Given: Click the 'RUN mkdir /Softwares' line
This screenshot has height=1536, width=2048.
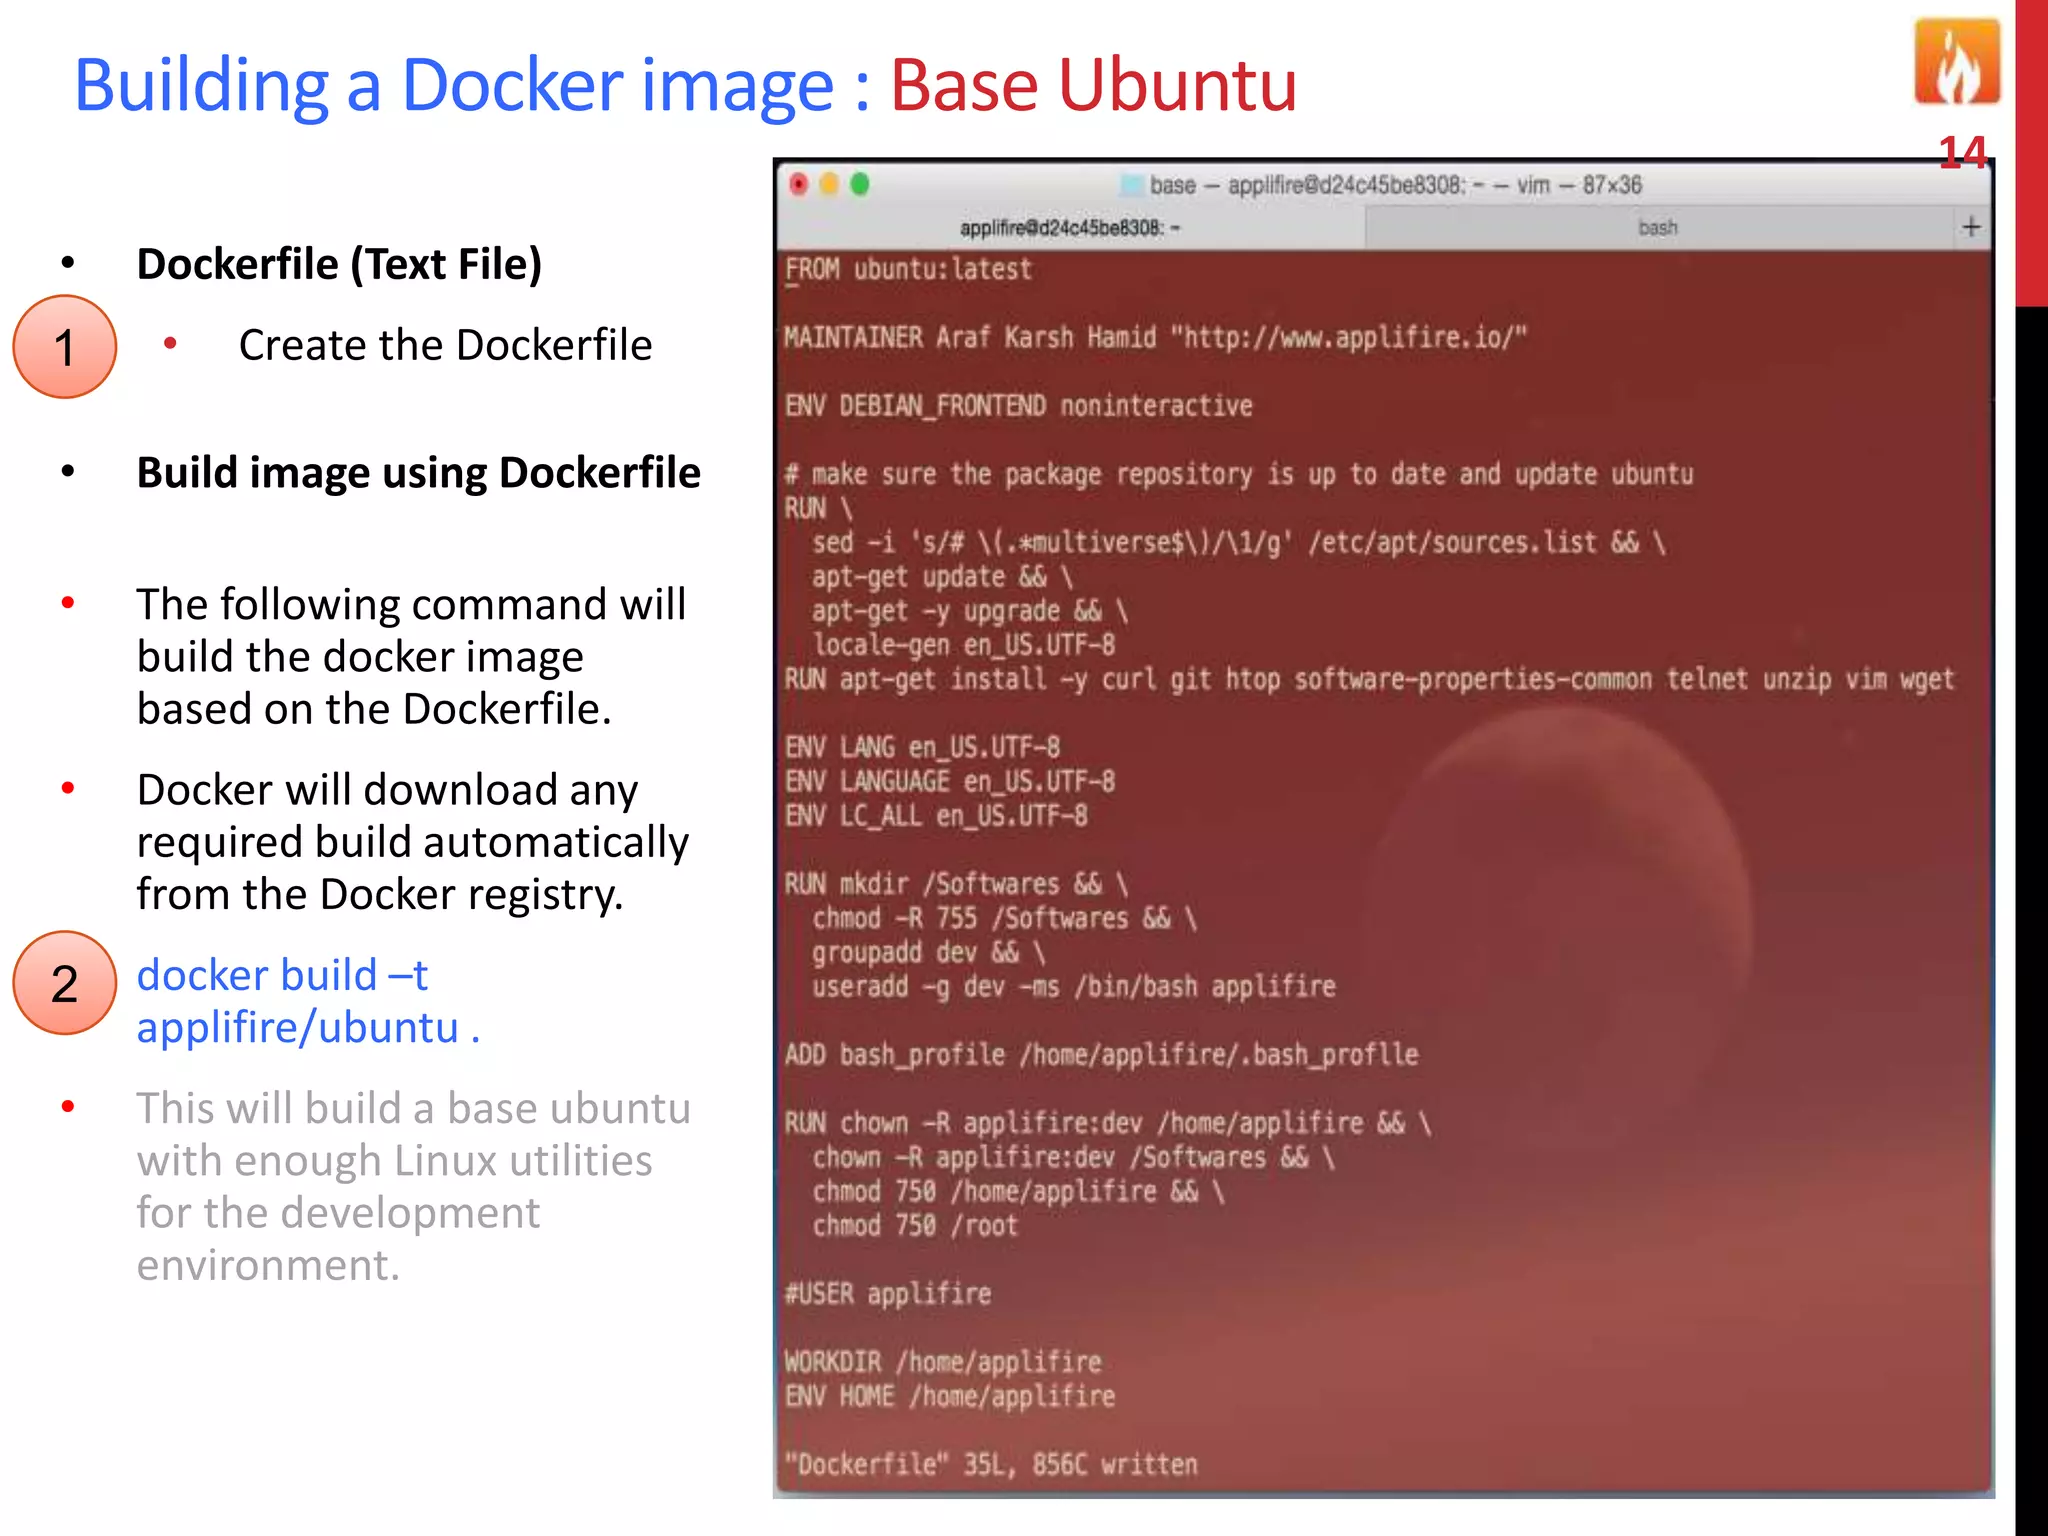Looking at the screenshot, I should coord(956,884).
